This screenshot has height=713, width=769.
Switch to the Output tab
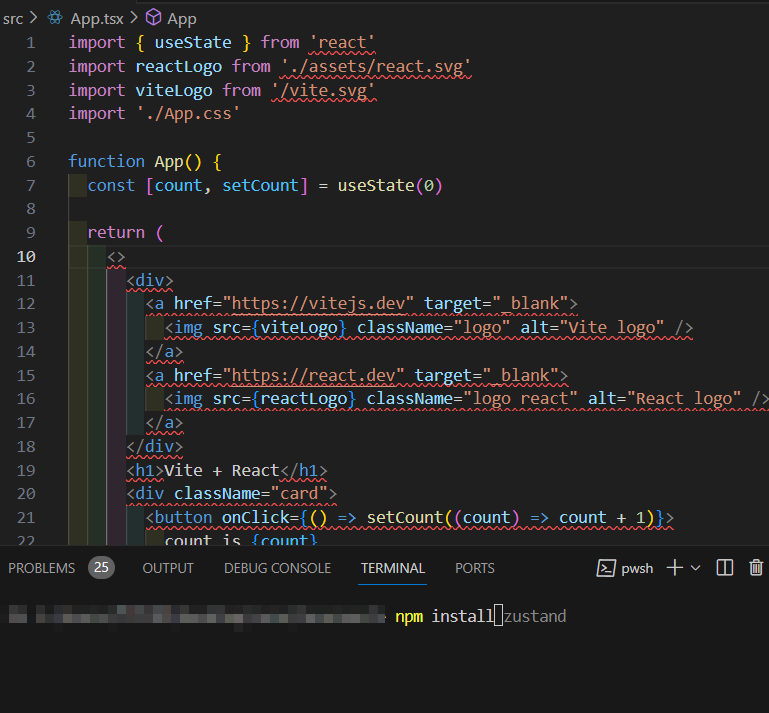[x=168, y=568]
